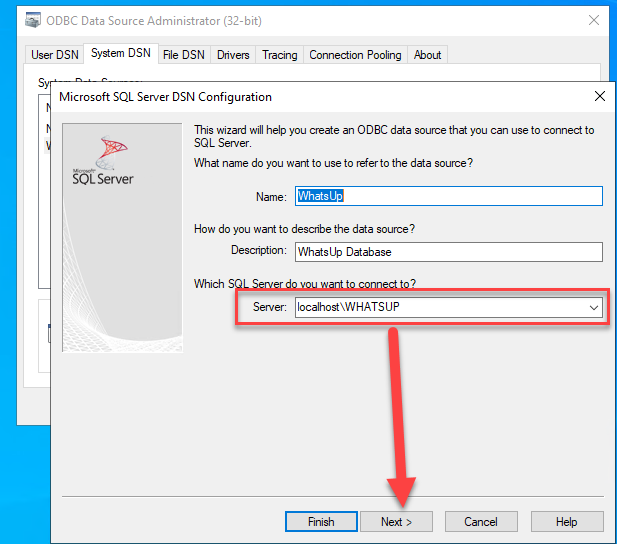Switch to the User DSN tab
The height and width of the screenshot is (544, 617).
coord(55,55)
